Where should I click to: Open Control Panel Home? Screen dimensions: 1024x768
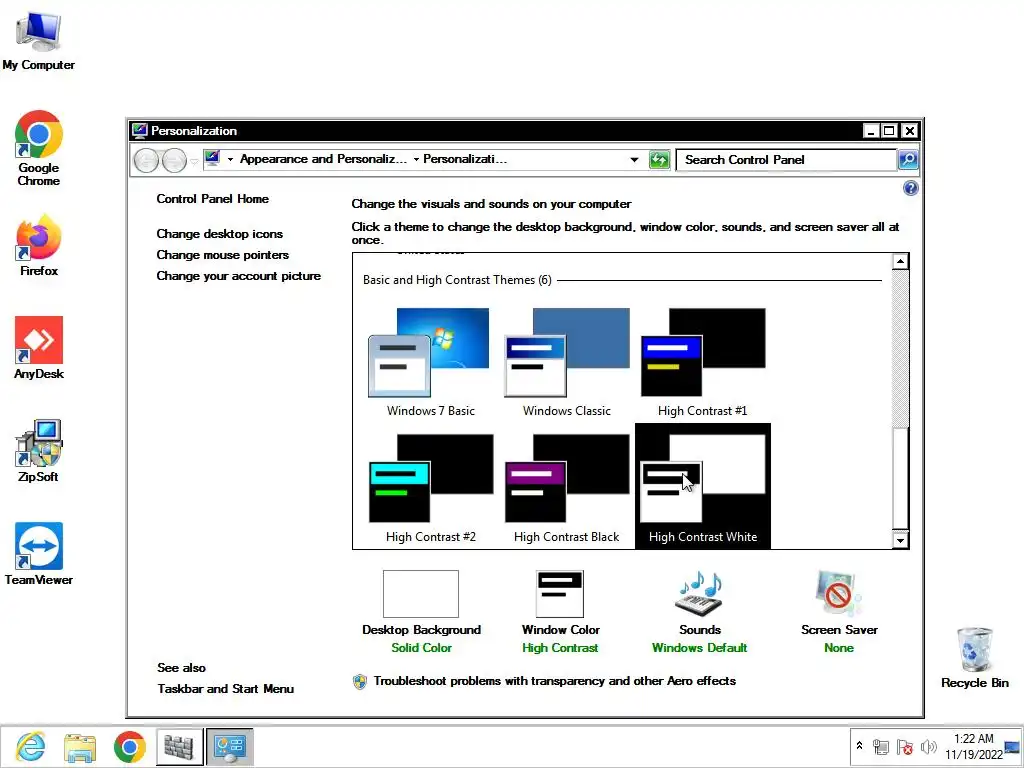212,199
